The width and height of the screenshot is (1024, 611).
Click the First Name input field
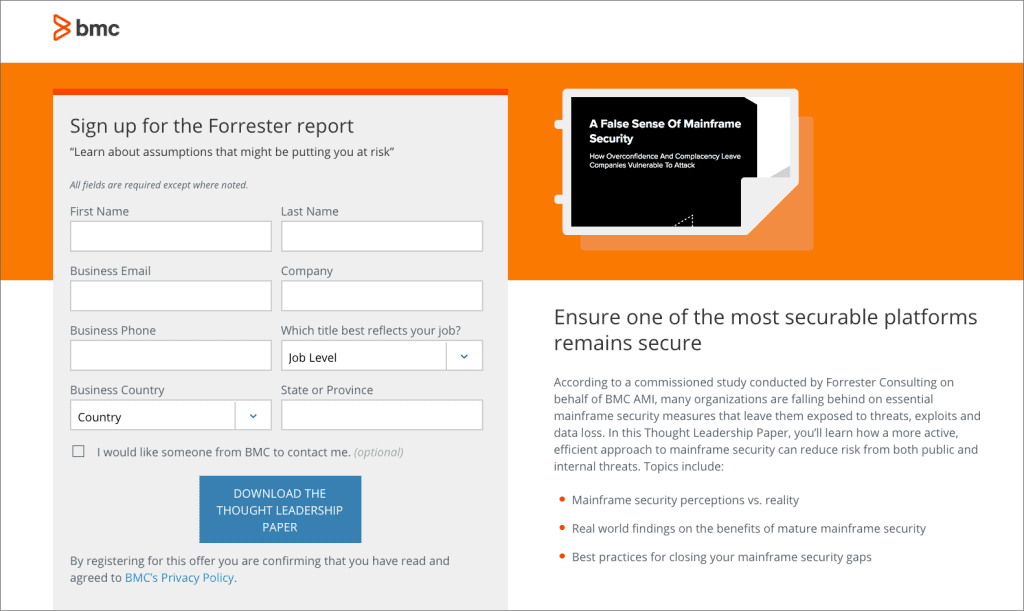(x=170, y=236)
